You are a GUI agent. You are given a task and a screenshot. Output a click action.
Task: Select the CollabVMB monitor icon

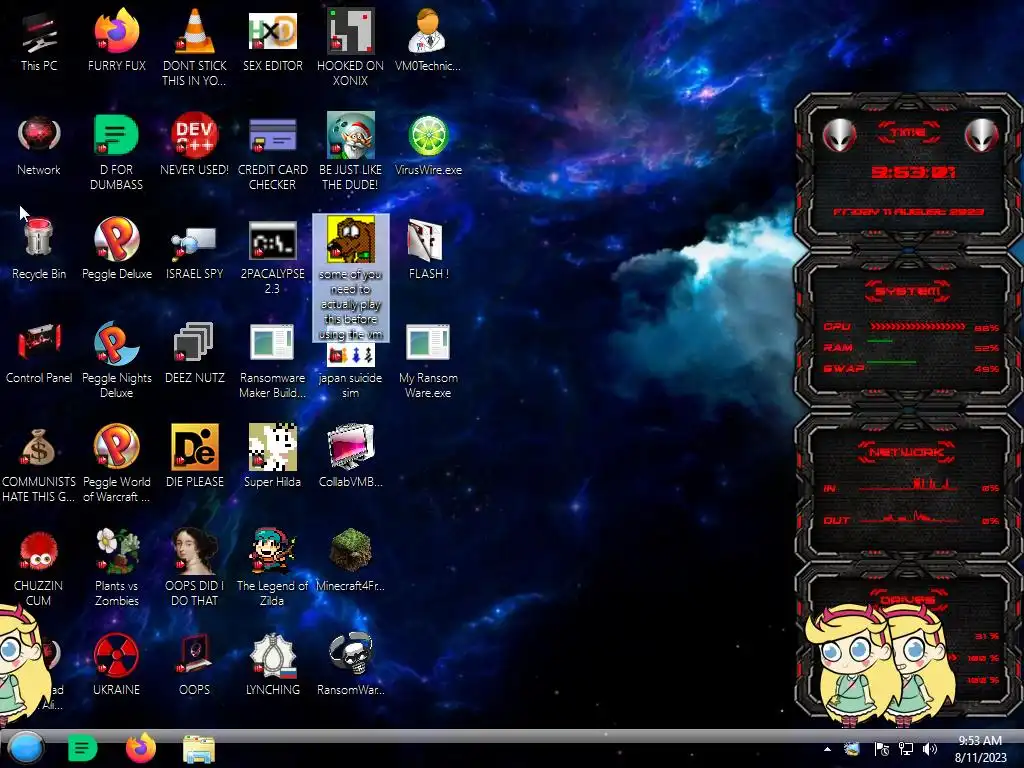click(351, 447)
